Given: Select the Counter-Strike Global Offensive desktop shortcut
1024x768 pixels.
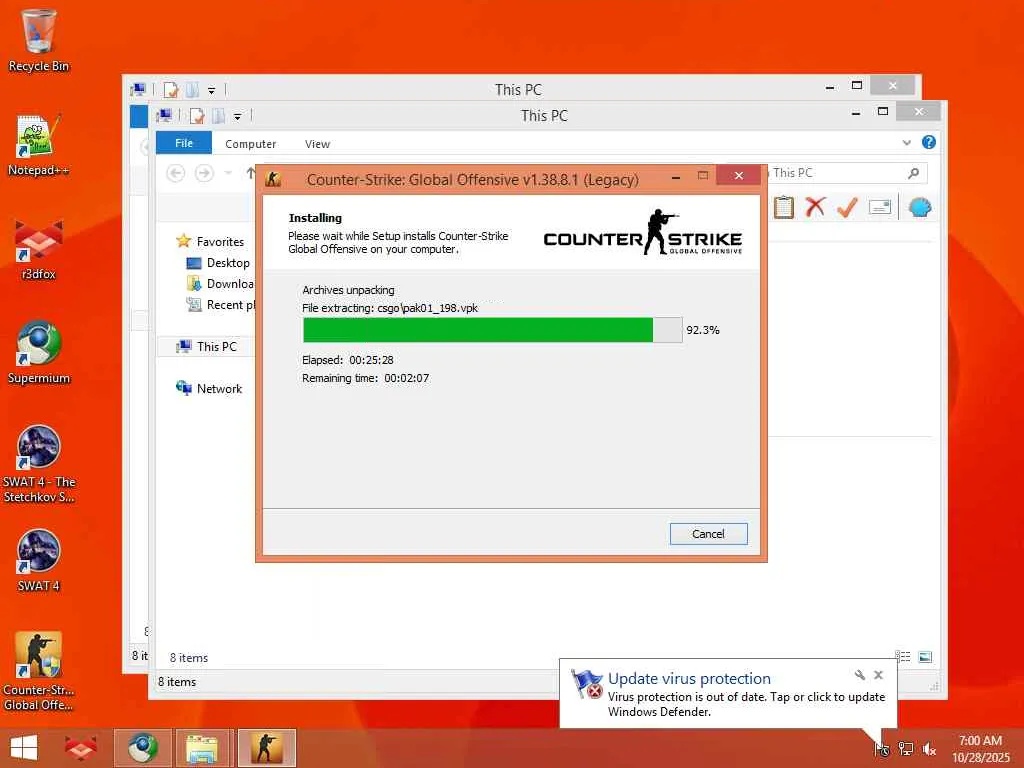Looking at the screenshot, I should click(x=39, y=671).
